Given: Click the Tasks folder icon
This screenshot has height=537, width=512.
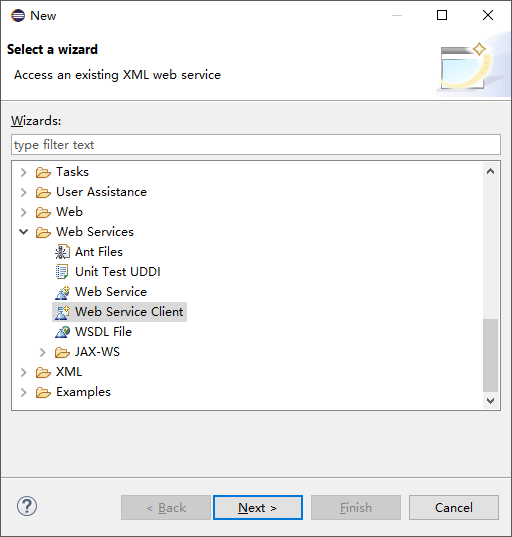Looking at the screenshot, I should [43, 172].
